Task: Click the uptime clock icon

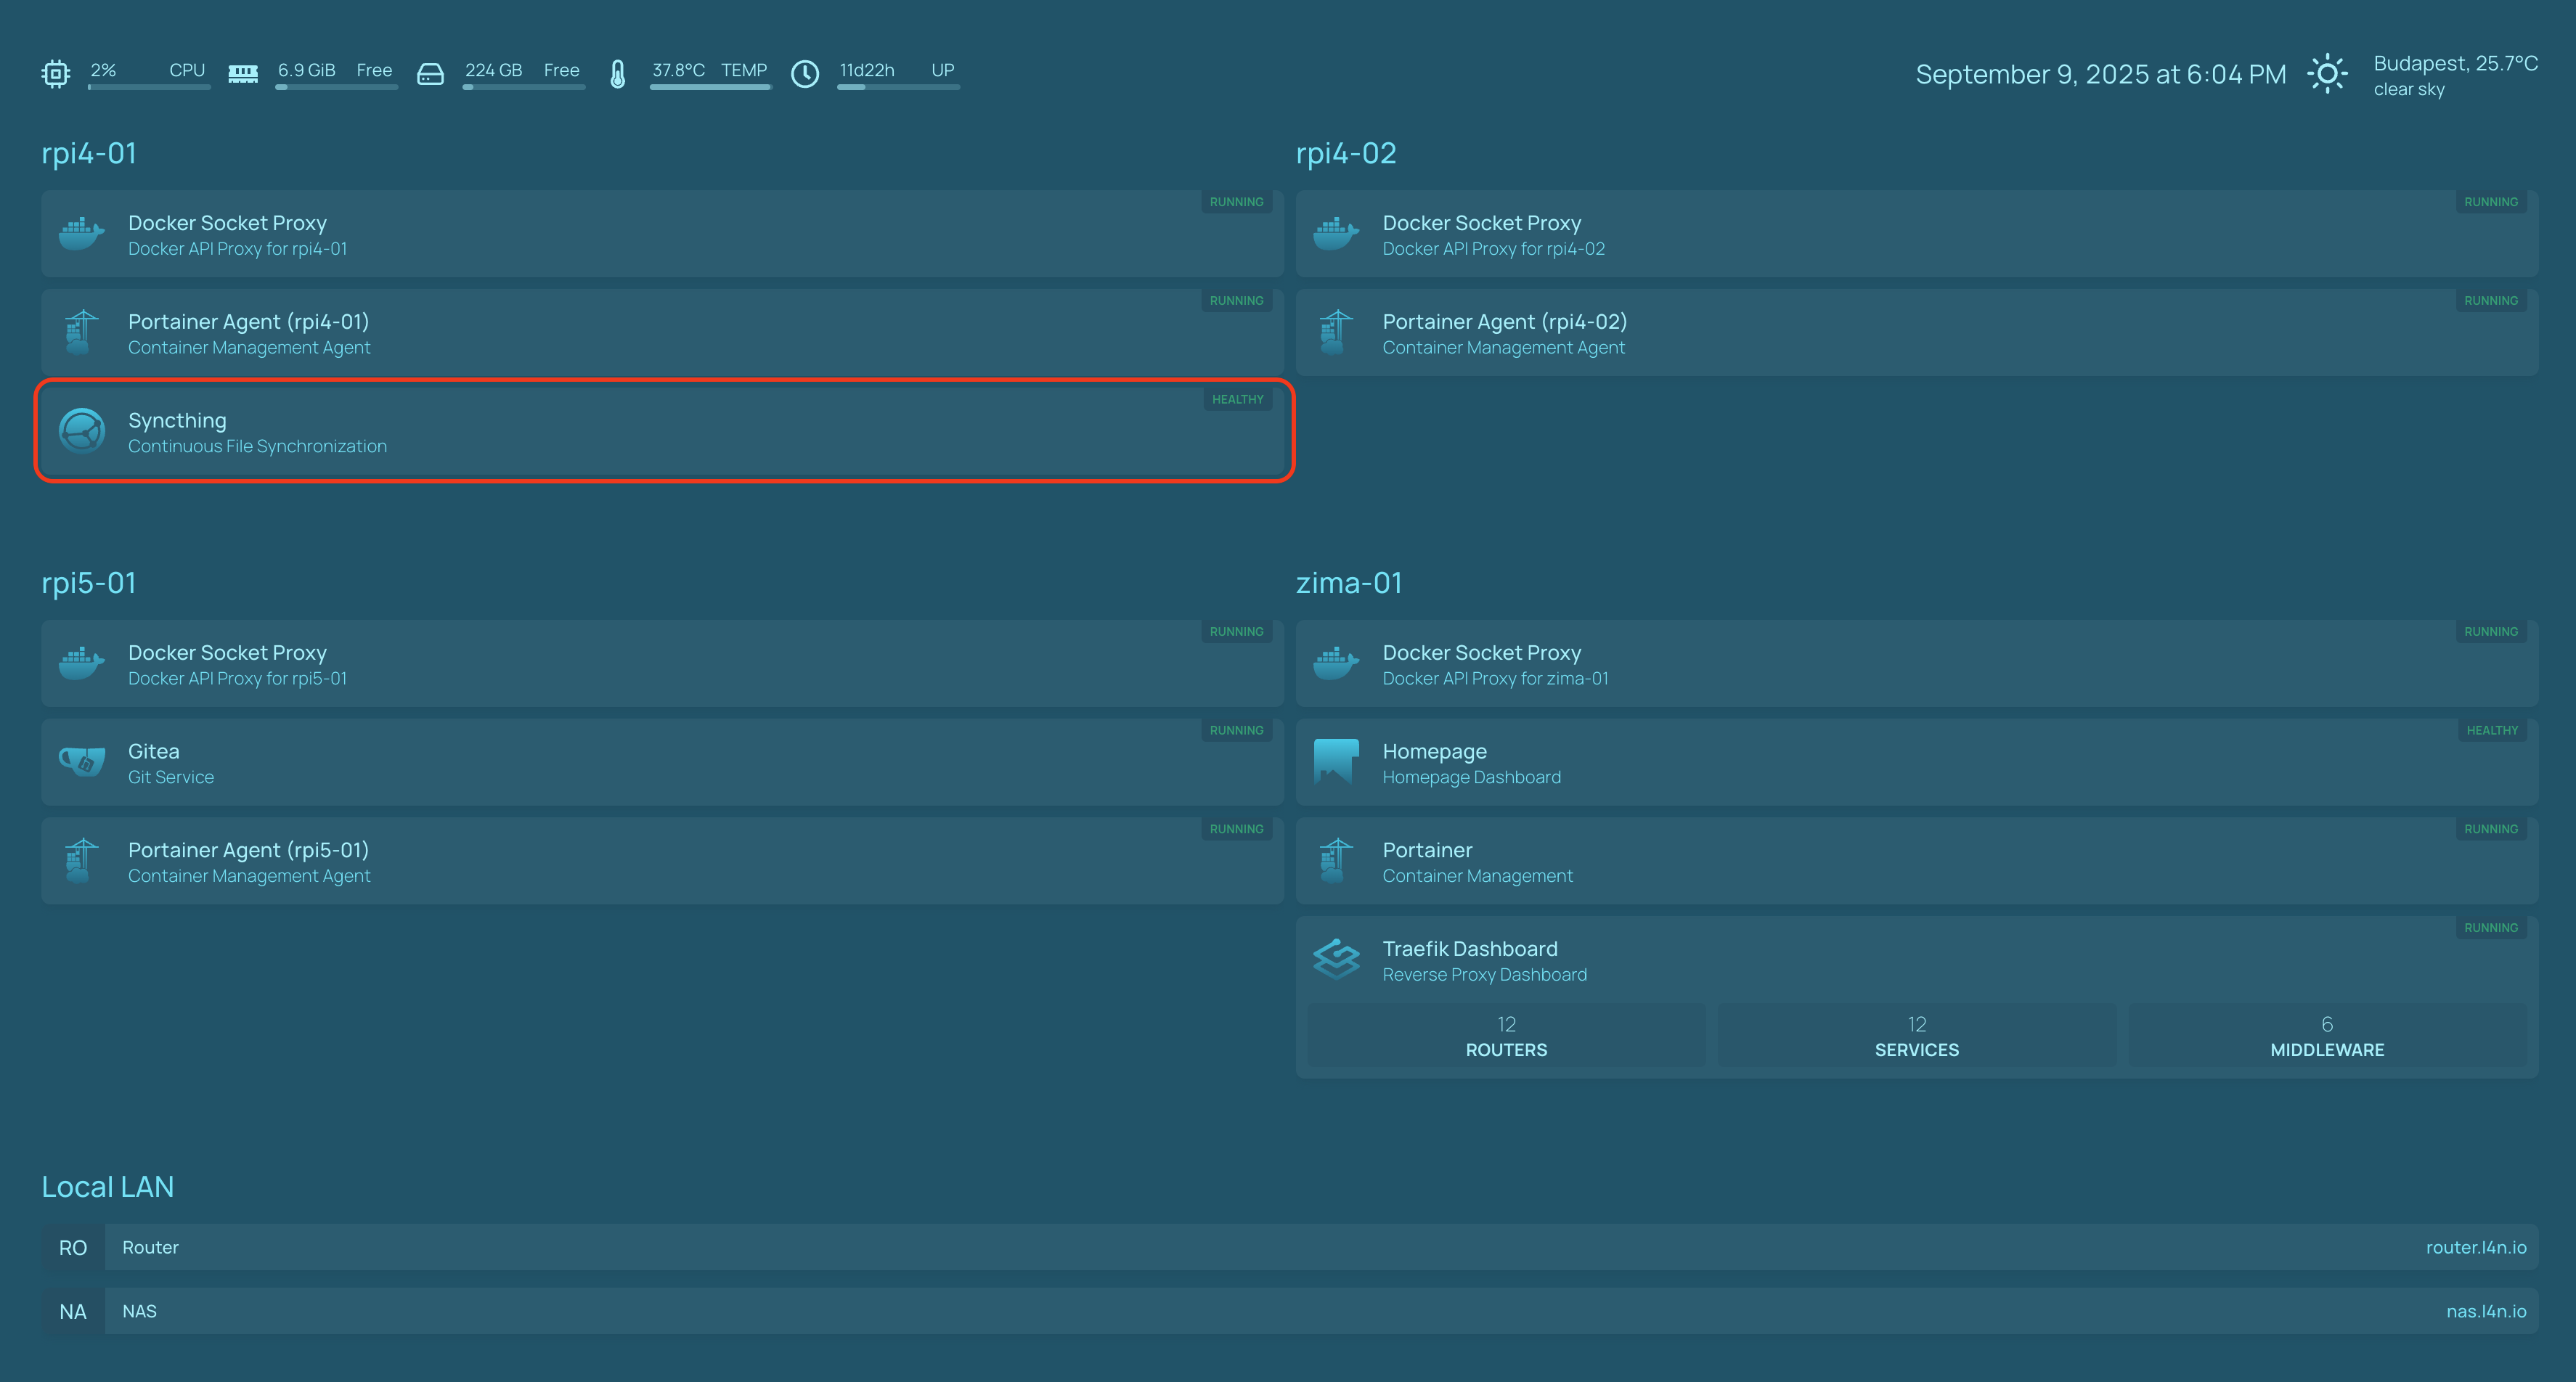Action: point(805,74)
